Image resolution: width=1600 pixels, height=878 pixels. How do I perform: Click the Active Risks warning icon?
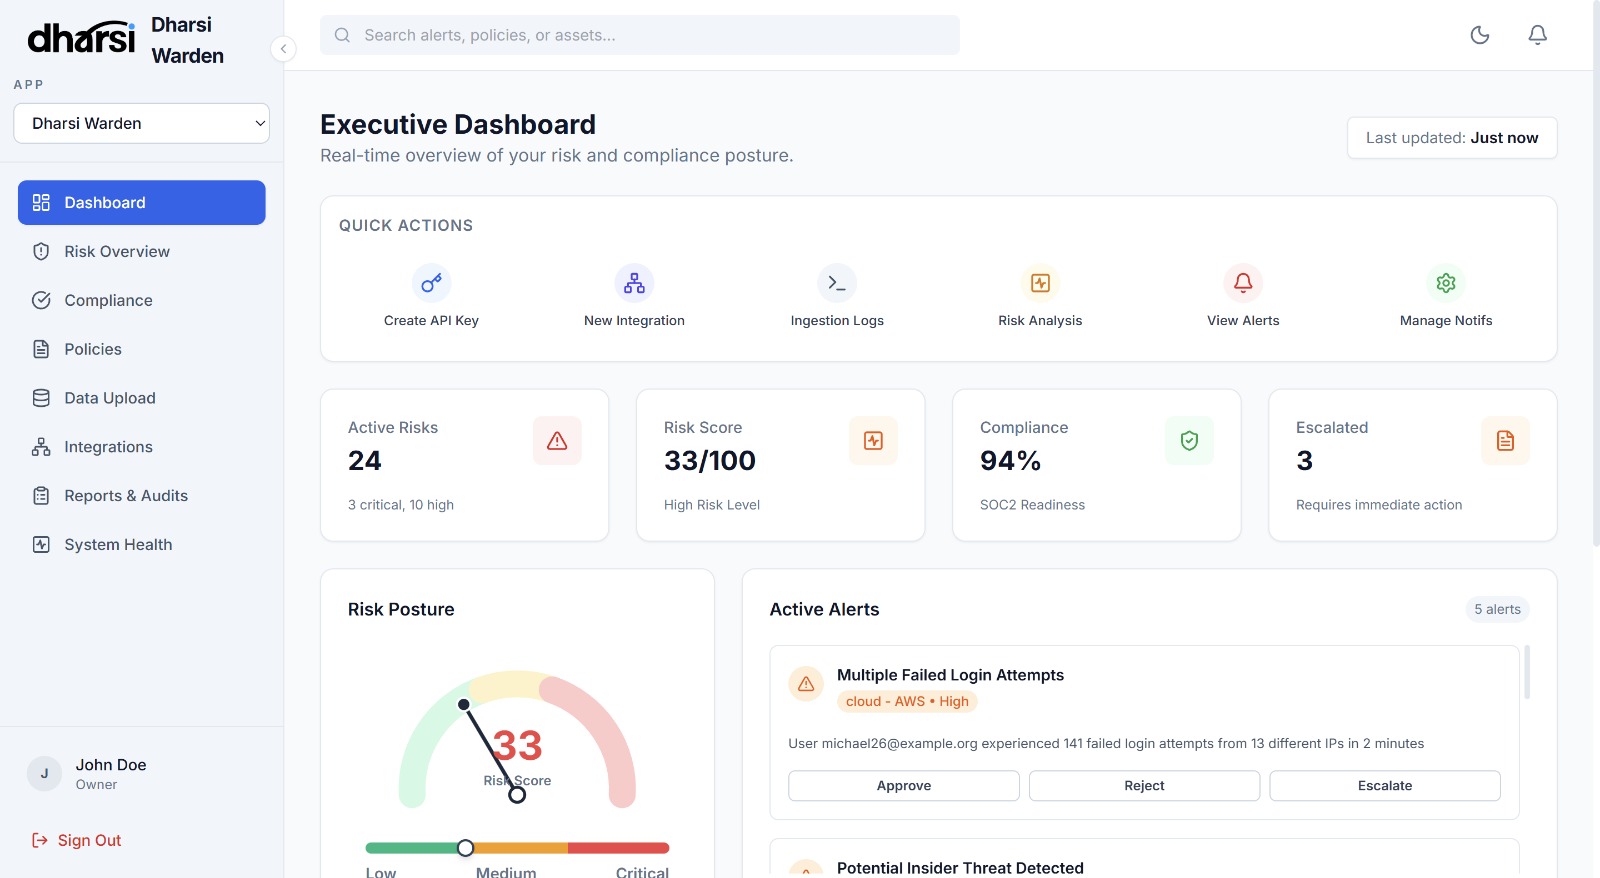coord(557,441)
